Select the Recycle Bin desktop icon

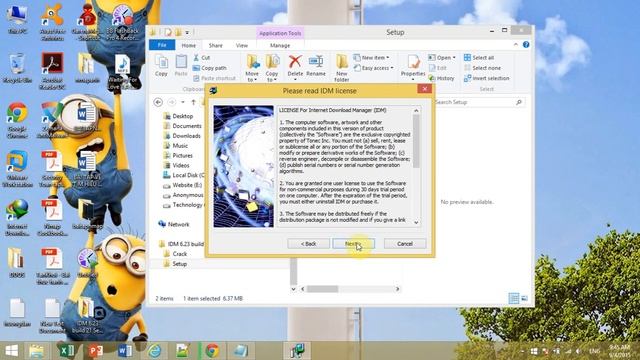(17, 68)
